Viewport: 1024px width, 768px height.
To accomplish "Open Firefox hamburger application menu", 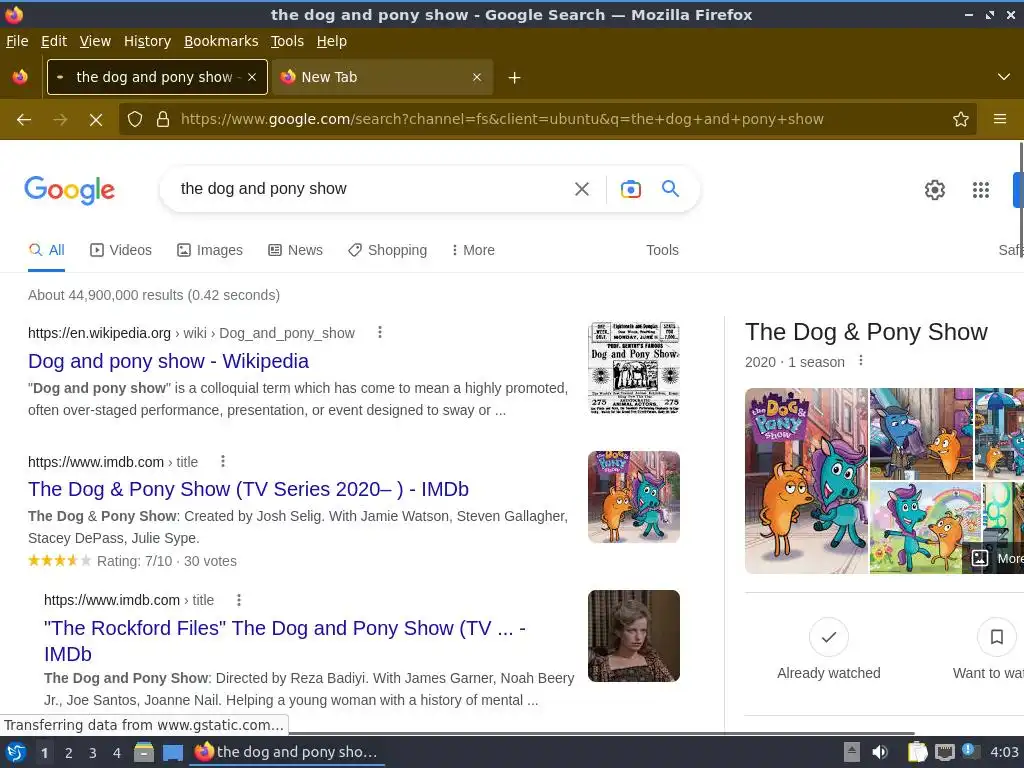I will 1000,120.
